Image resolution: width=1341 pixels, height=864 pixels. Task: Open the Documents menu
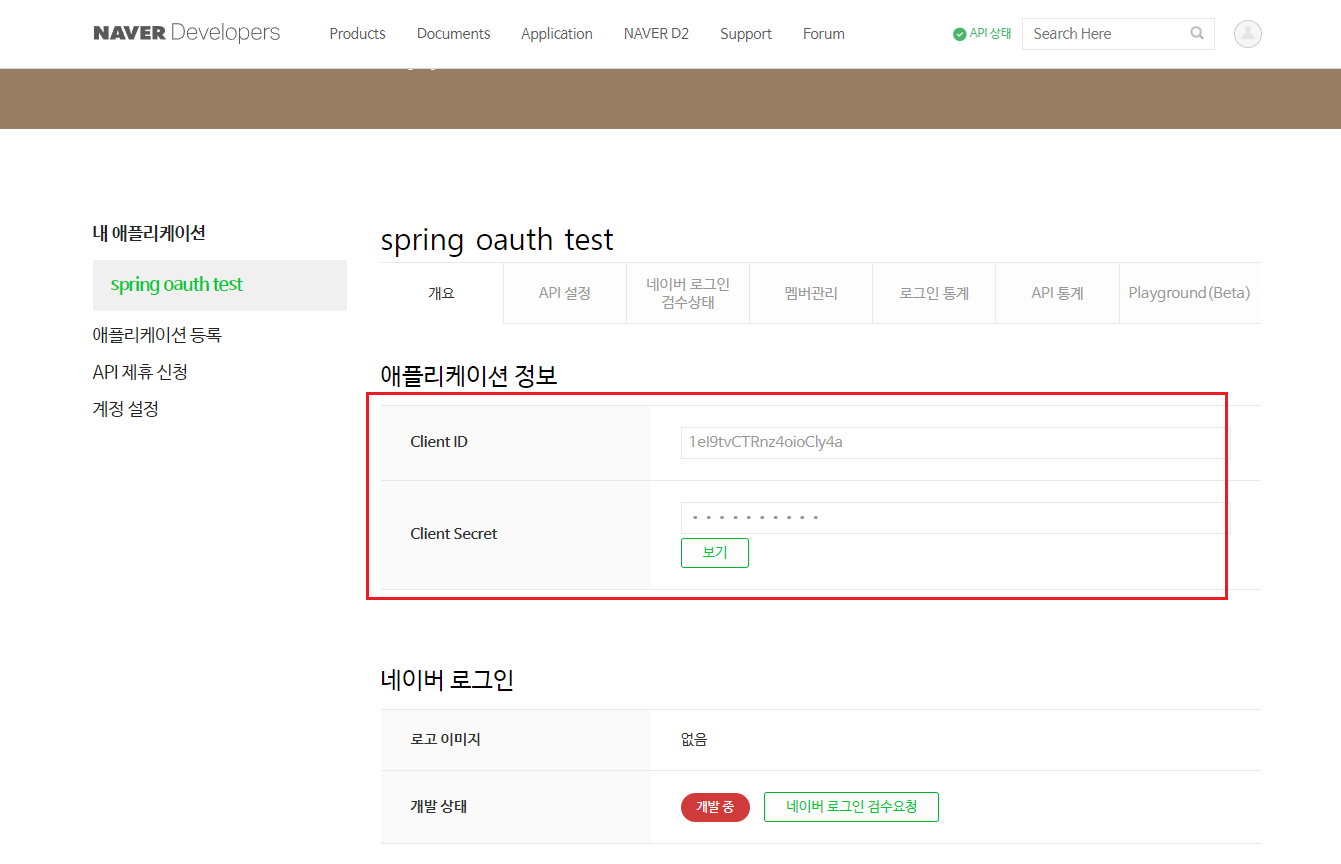[453, 34]
